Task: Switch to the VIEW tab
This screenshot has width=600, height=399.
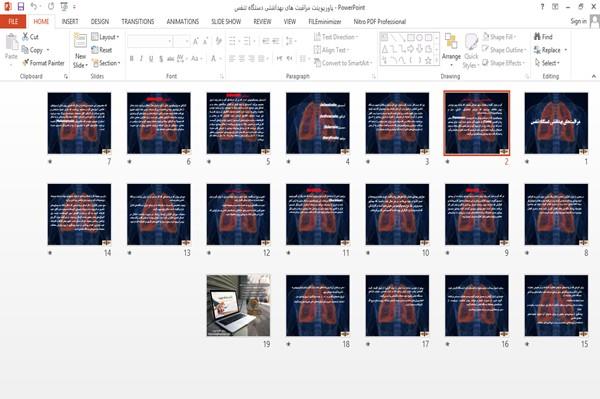Action: [290, 21]
